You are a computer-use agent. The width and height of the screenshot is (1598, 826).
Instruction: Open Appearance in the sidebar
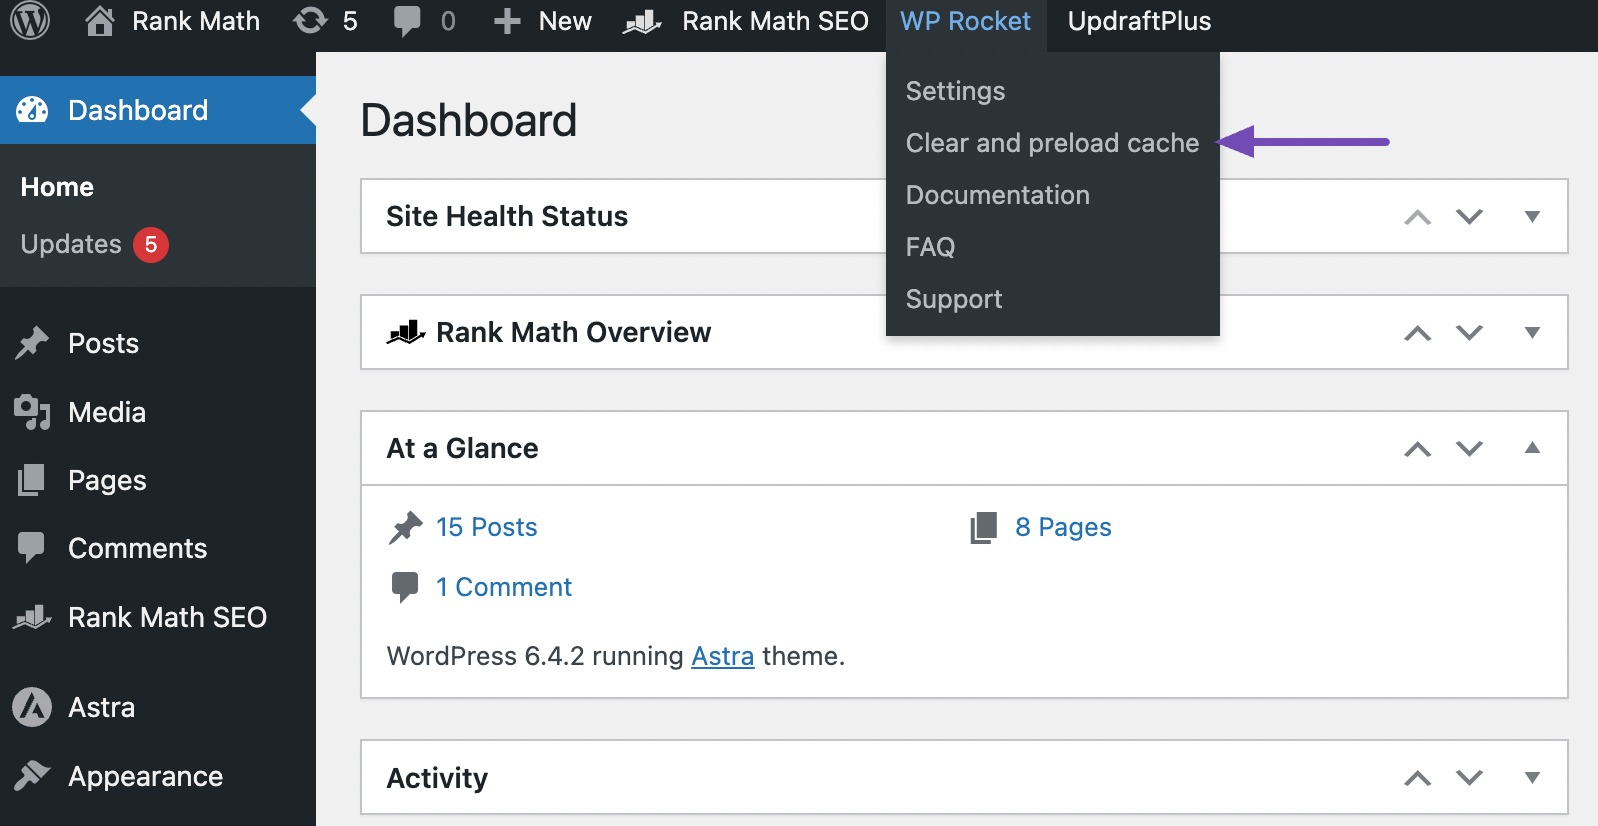pyautogui.click(x=146, y=777)
